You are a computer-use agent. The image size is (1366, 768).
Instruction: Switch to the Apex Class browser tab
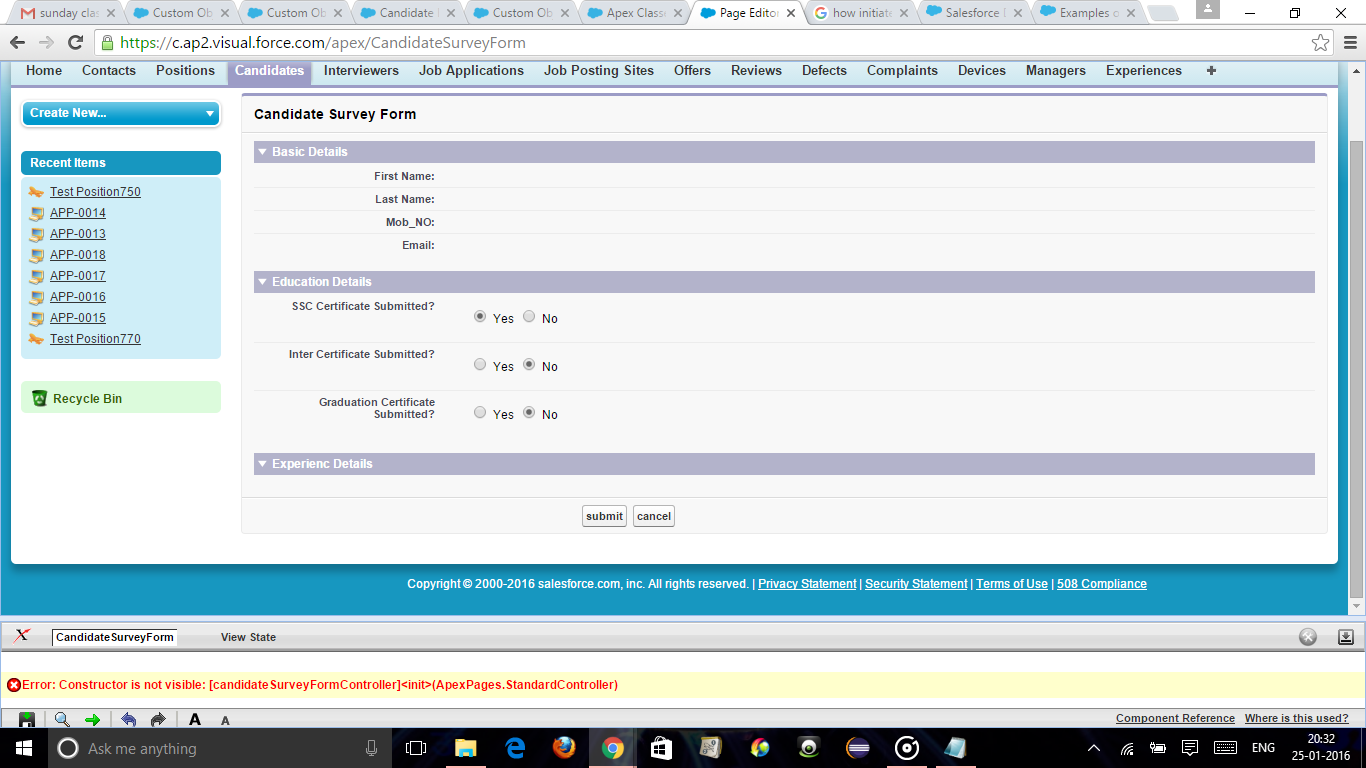coord(636,13)
